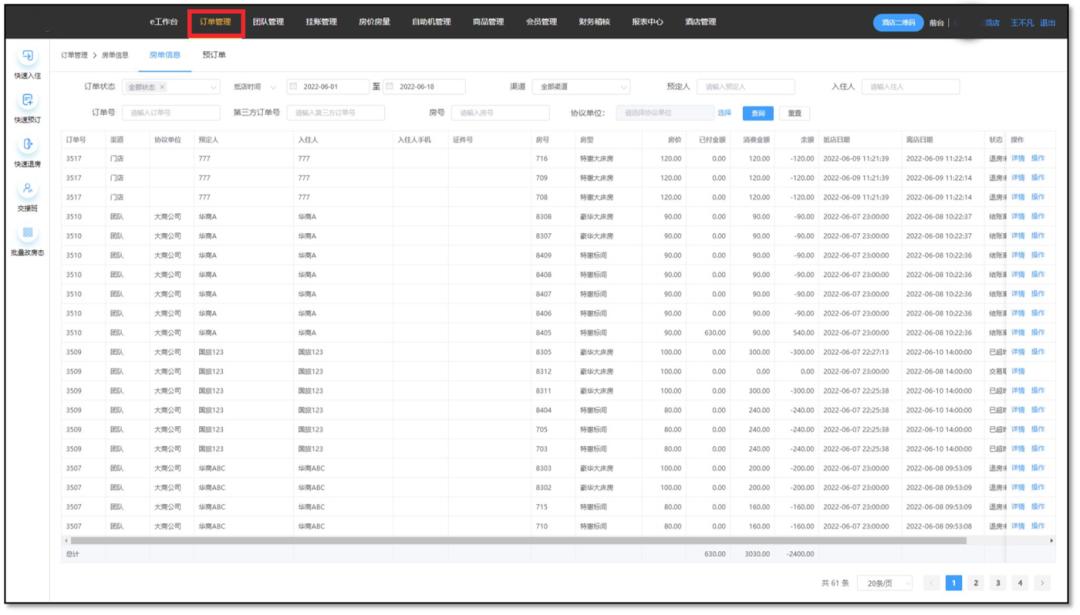Remove the 全部状态 tag with its x
Image resolution: width=1080 pixels, height=615 pixels.
pyautogui.click(x=162, y=87)
